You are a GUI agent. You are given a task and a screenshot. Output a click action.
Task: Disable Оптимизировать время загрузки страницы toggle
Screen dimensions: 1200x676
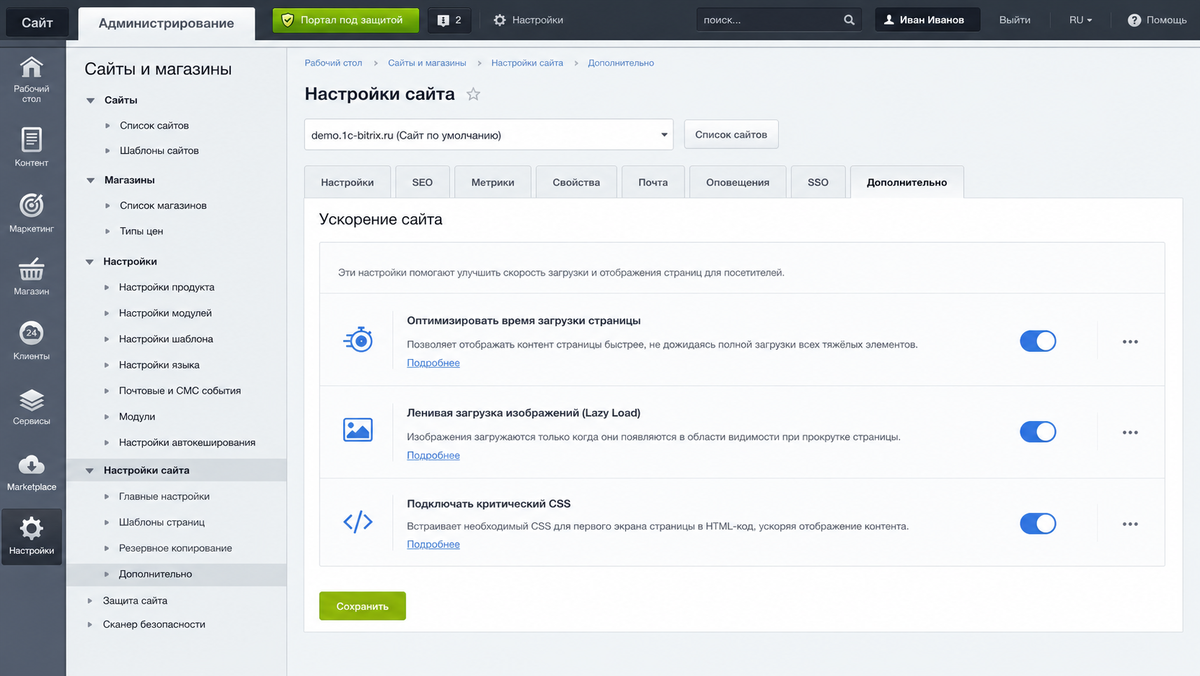click(x=1038, y=341)
